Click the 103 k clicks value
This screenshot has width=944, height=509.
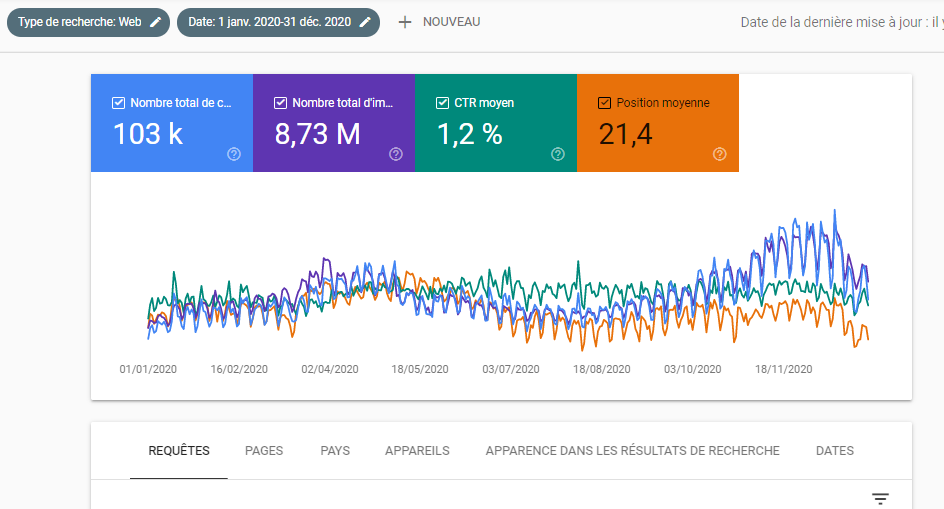(148, 134)
